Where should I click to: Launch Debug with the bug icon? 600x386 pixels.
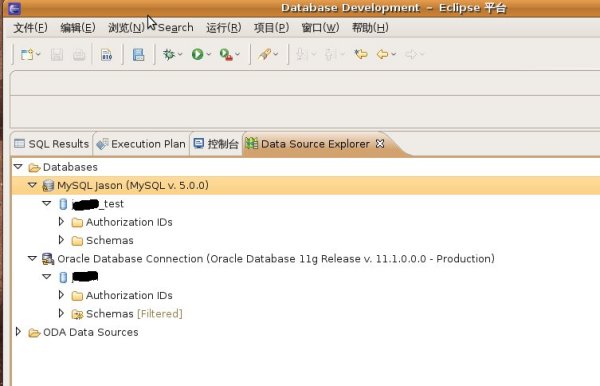(x=169, y=54)
